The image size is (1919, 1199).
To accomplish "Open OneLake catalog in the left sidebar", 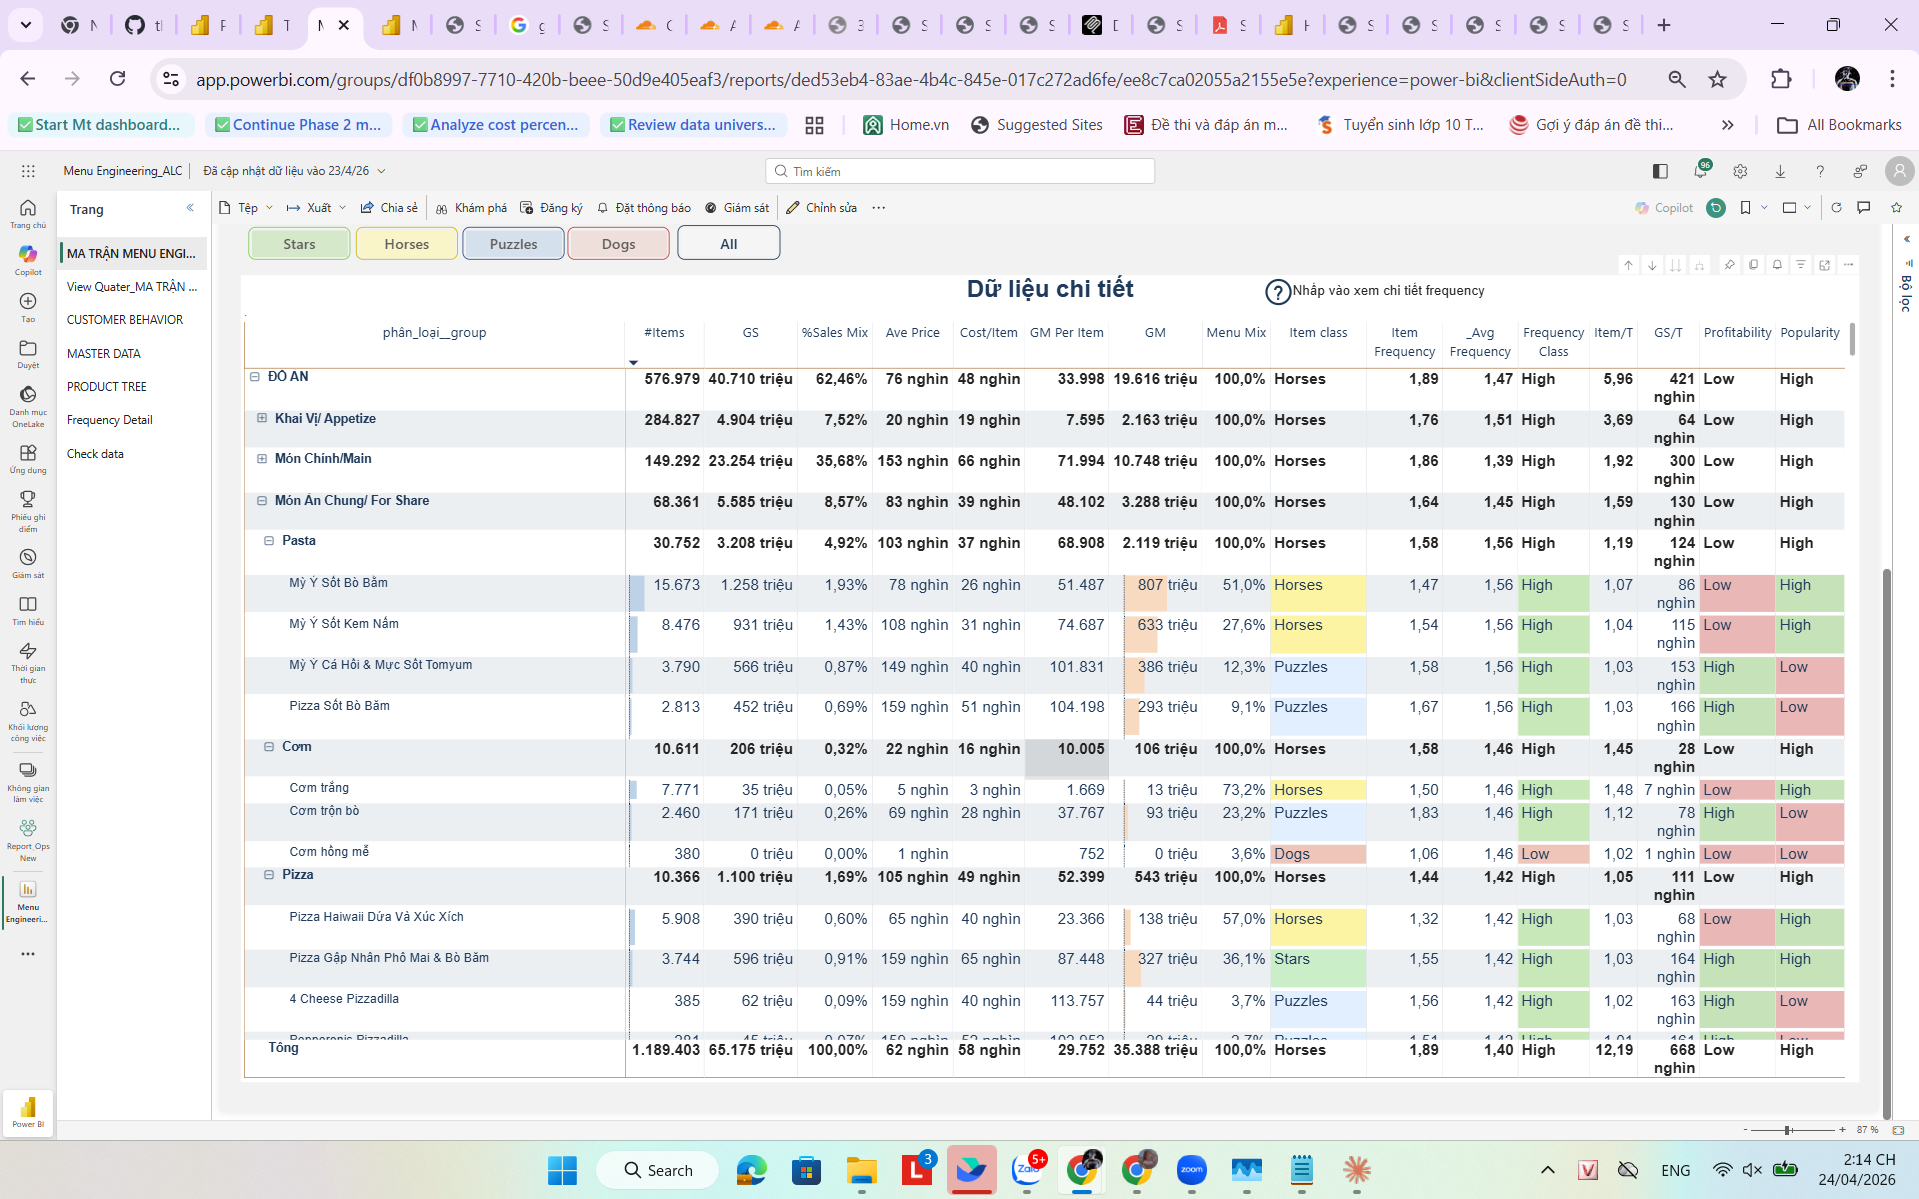I will point(28,401).
